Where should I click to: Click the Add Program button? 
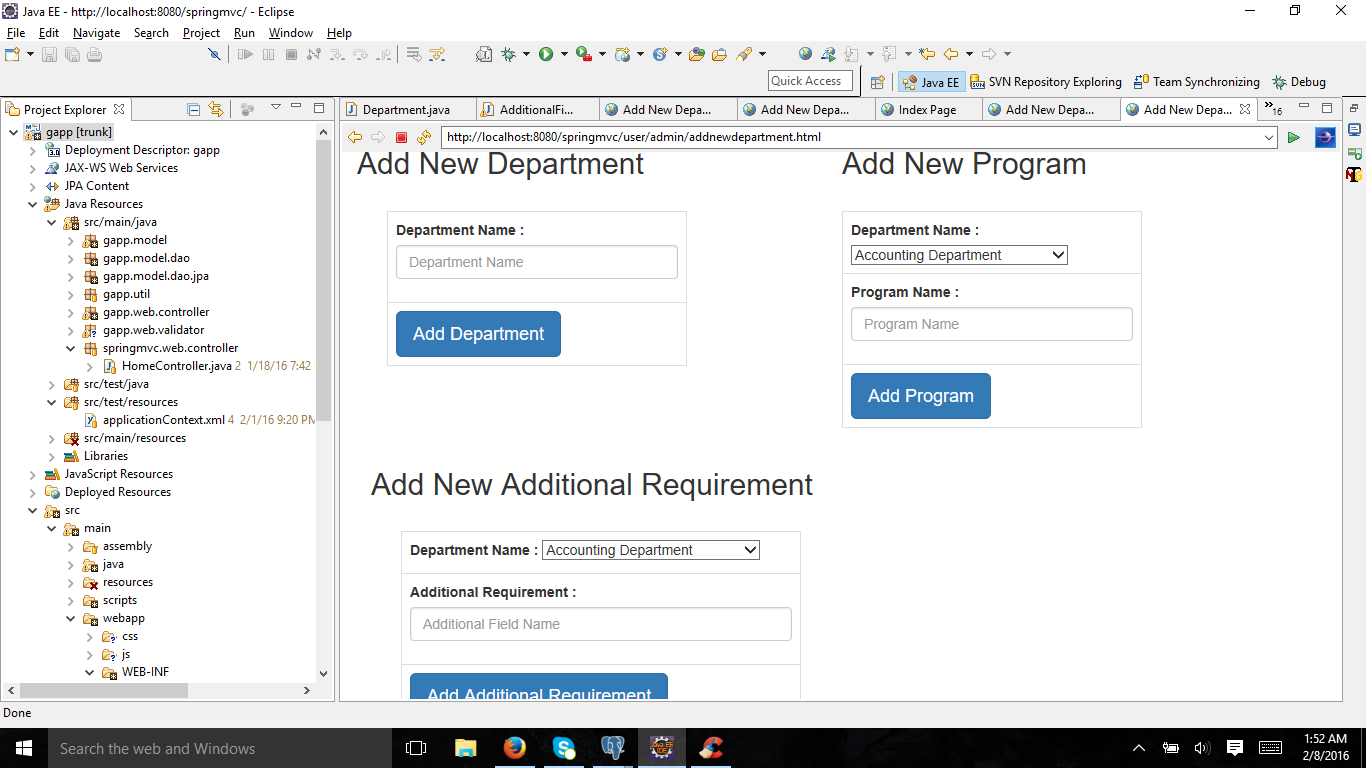920,396
